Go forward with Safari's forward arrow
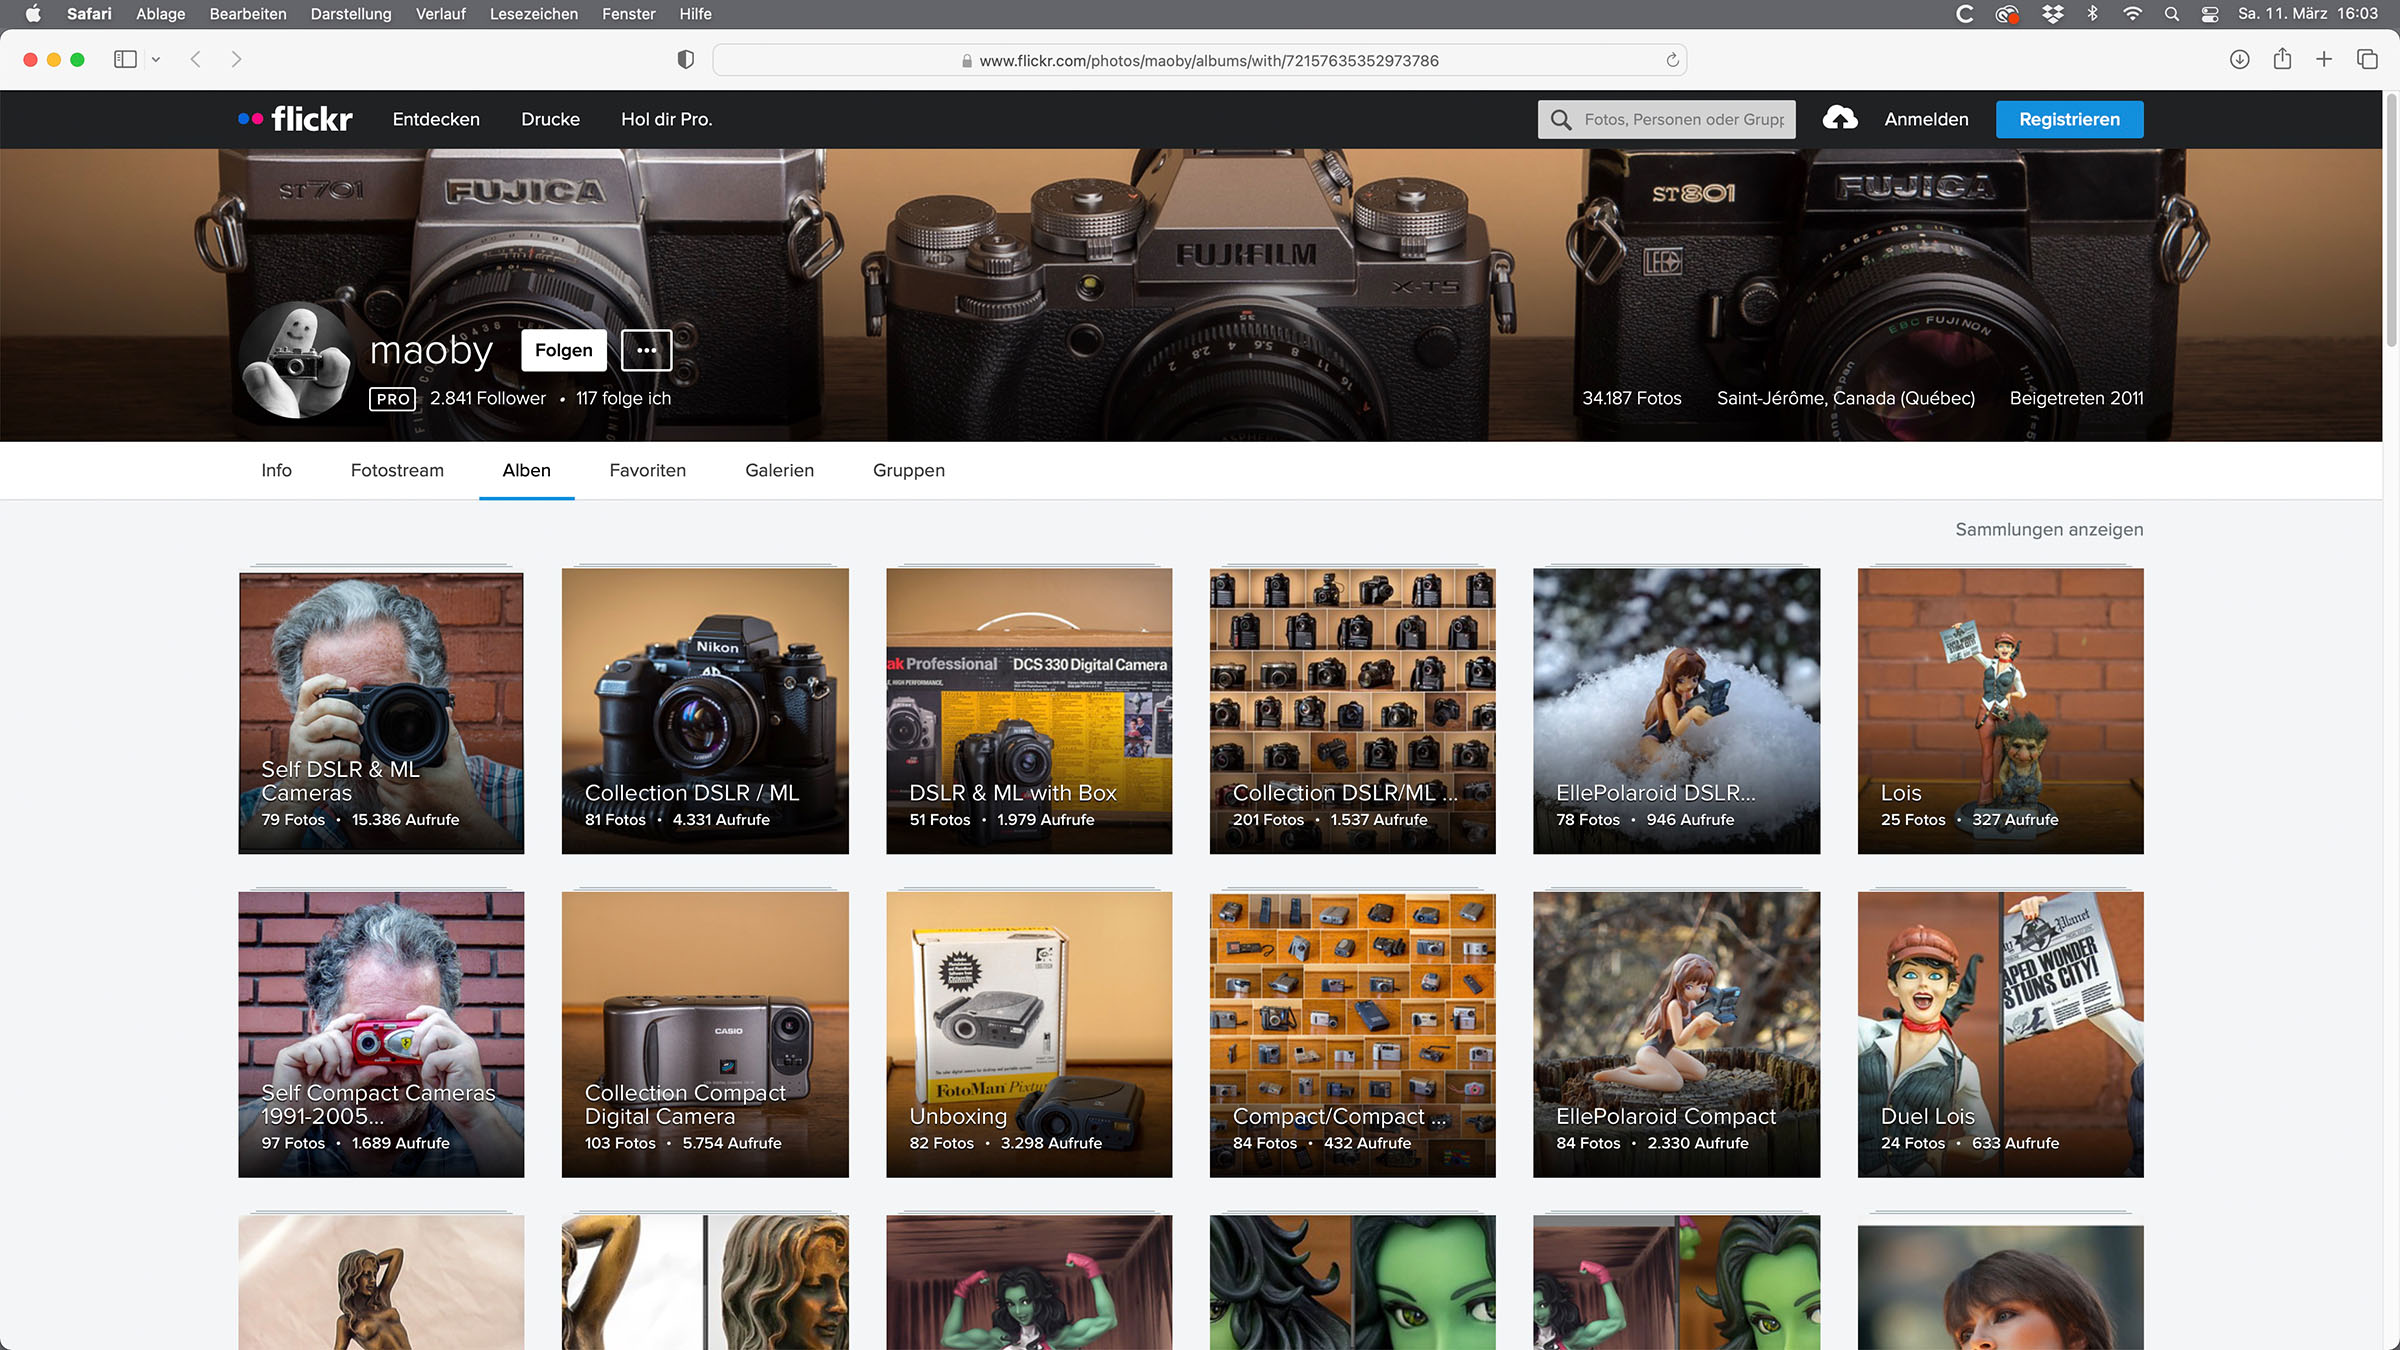 pos(236,60)
